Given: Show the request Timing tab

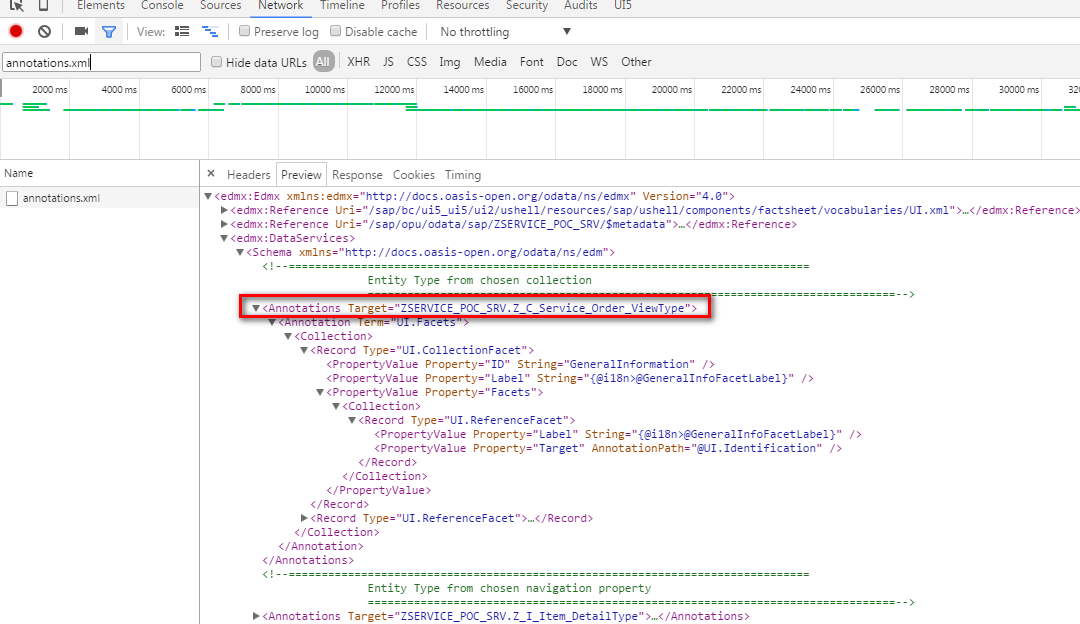Looking at the screenshot, I should tap(463, 175).
